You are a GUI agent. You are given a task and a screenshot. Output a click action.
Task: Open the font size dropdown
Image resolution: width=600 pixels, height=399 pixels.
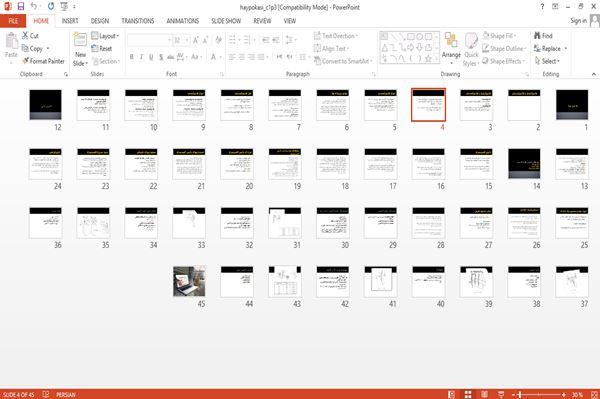point(187,40)
